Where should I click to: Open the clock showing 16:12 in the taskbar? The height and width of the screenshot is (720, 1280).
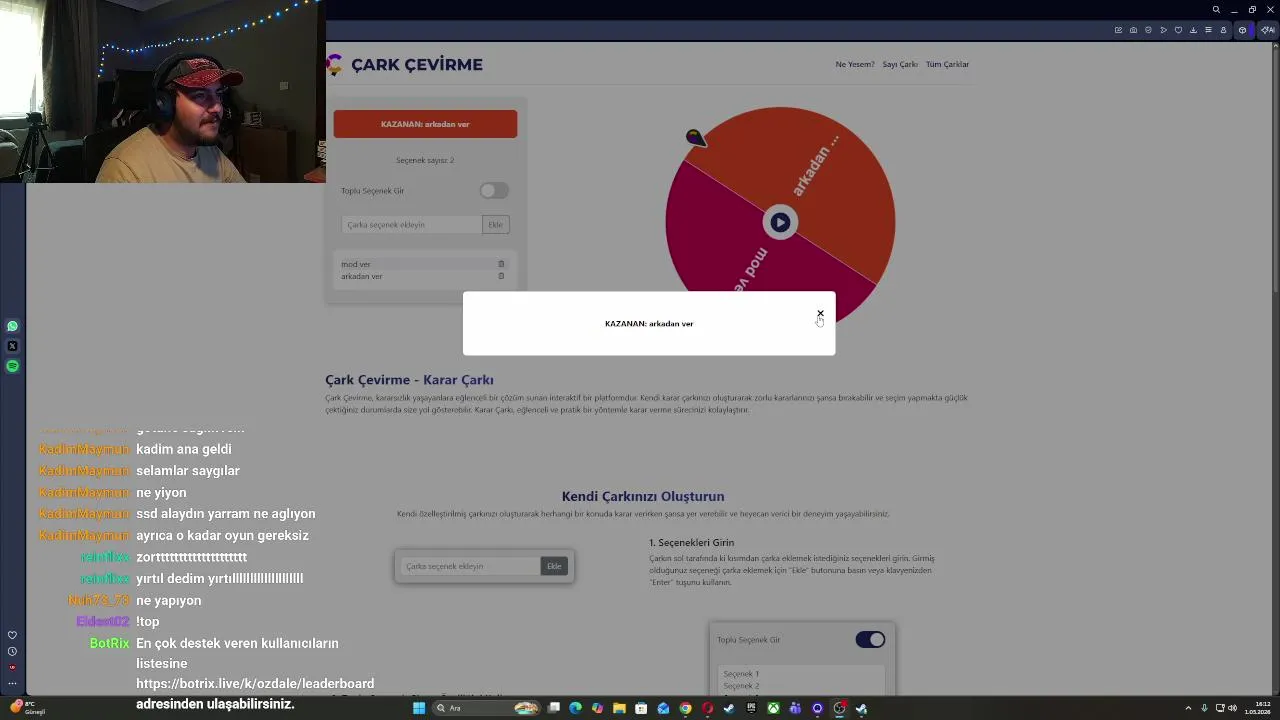tap(1257, 708)
